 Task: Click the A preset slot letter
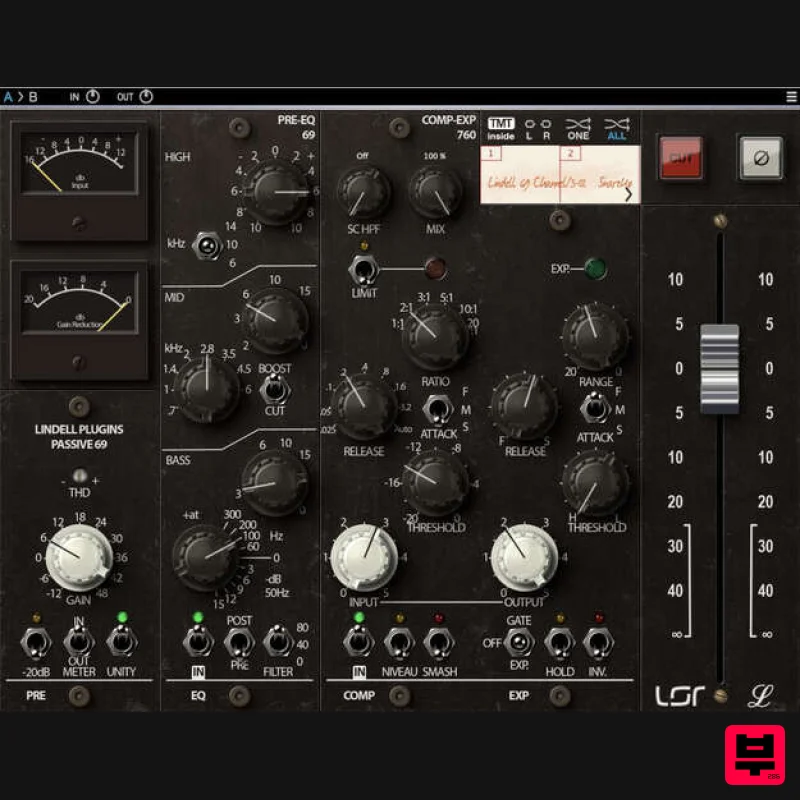[x=8, y=96]
